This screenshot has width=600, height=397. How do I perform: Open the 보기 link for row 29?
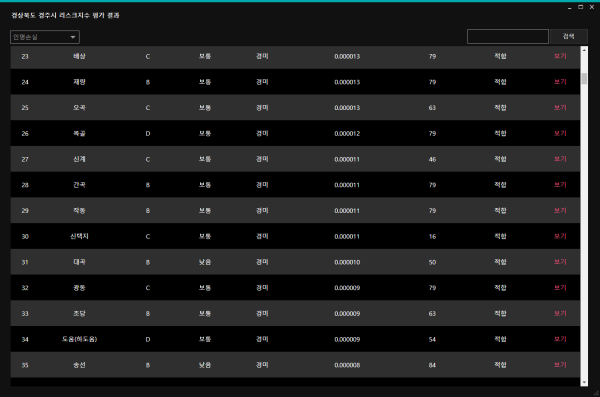point(560,211)
